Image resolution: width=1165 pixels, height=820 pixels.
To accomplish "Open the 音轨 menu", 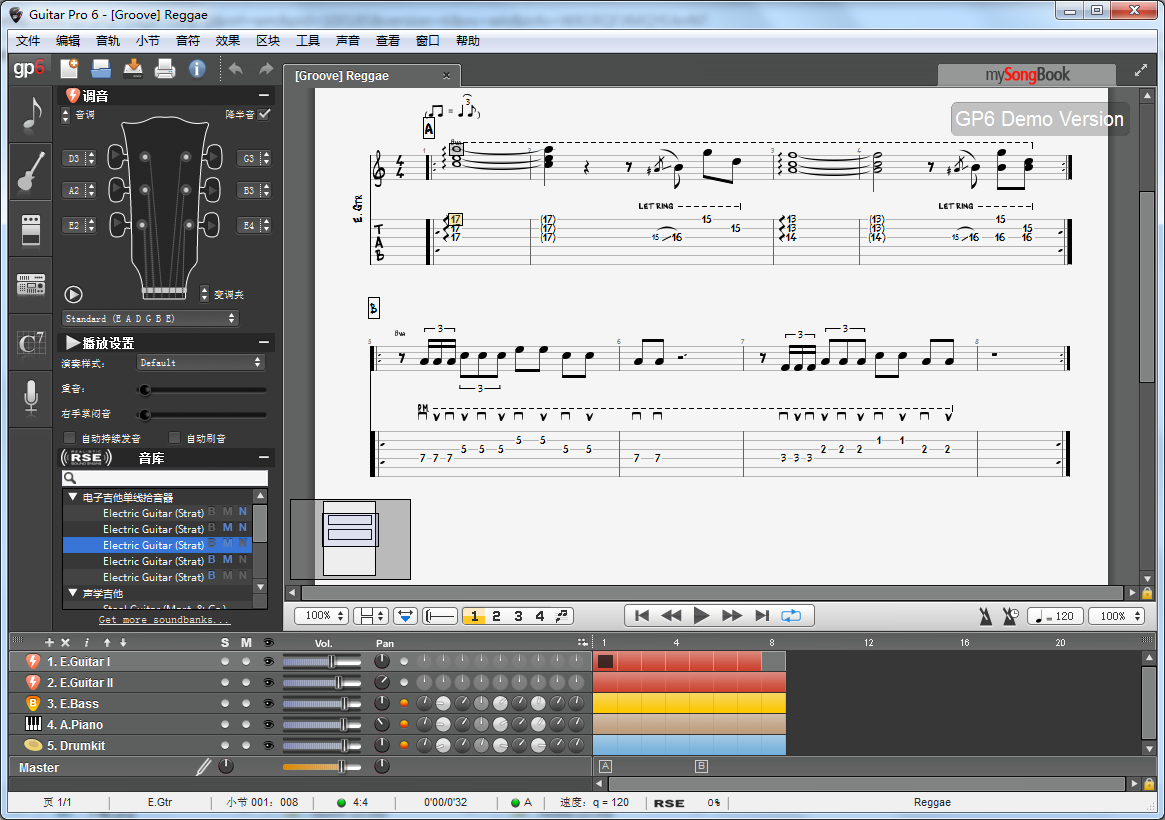I will pos(108,41).
